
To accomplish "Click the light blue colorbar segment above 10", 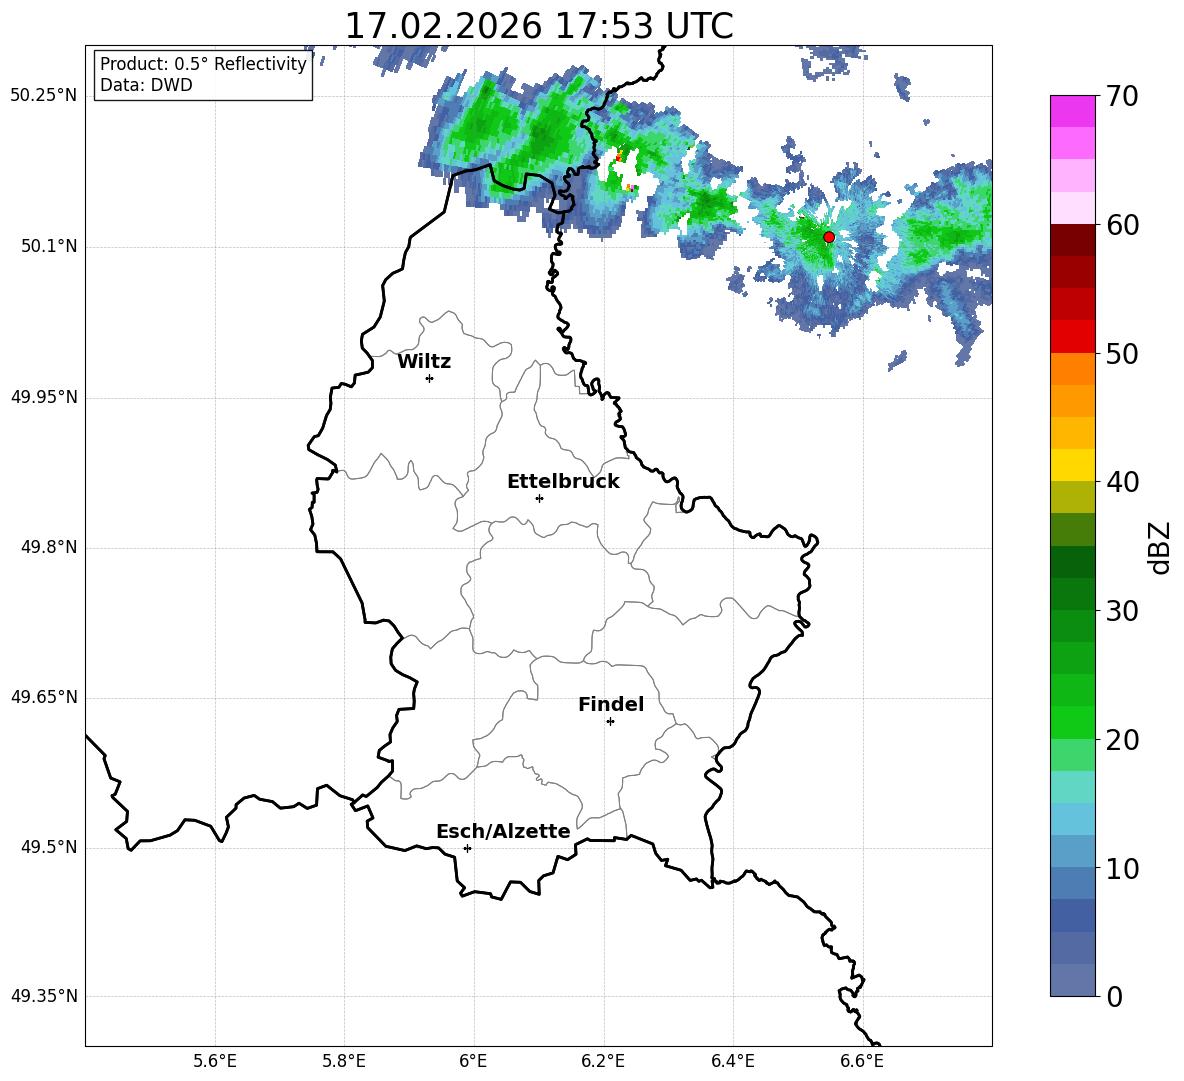I will (x=1072, y=852).
